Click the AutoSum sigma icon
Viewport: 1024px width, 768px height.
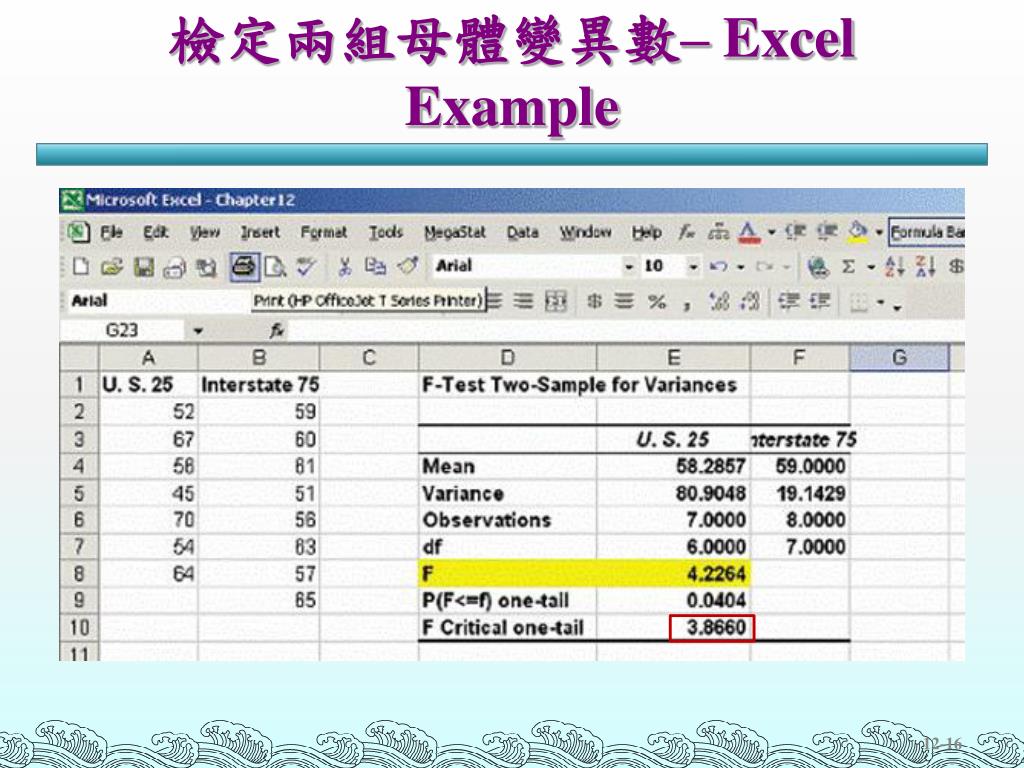coord(848,266)
